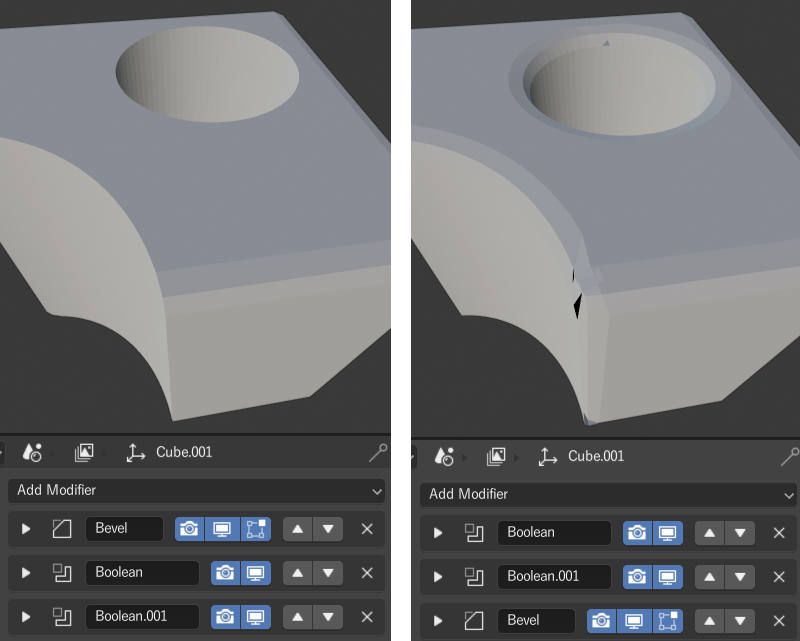Image resolution: width=800 pixels, height=641 pixels.
Task: Remove Boolean.001 modifier in left panel
Action: (x=367, y=617)
